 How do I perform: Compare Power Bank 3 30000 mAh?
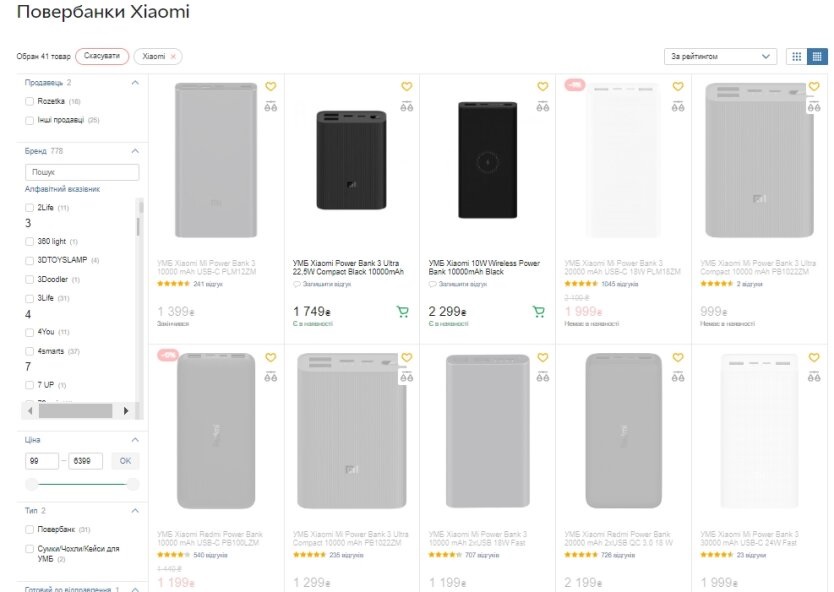coord(814,377)
